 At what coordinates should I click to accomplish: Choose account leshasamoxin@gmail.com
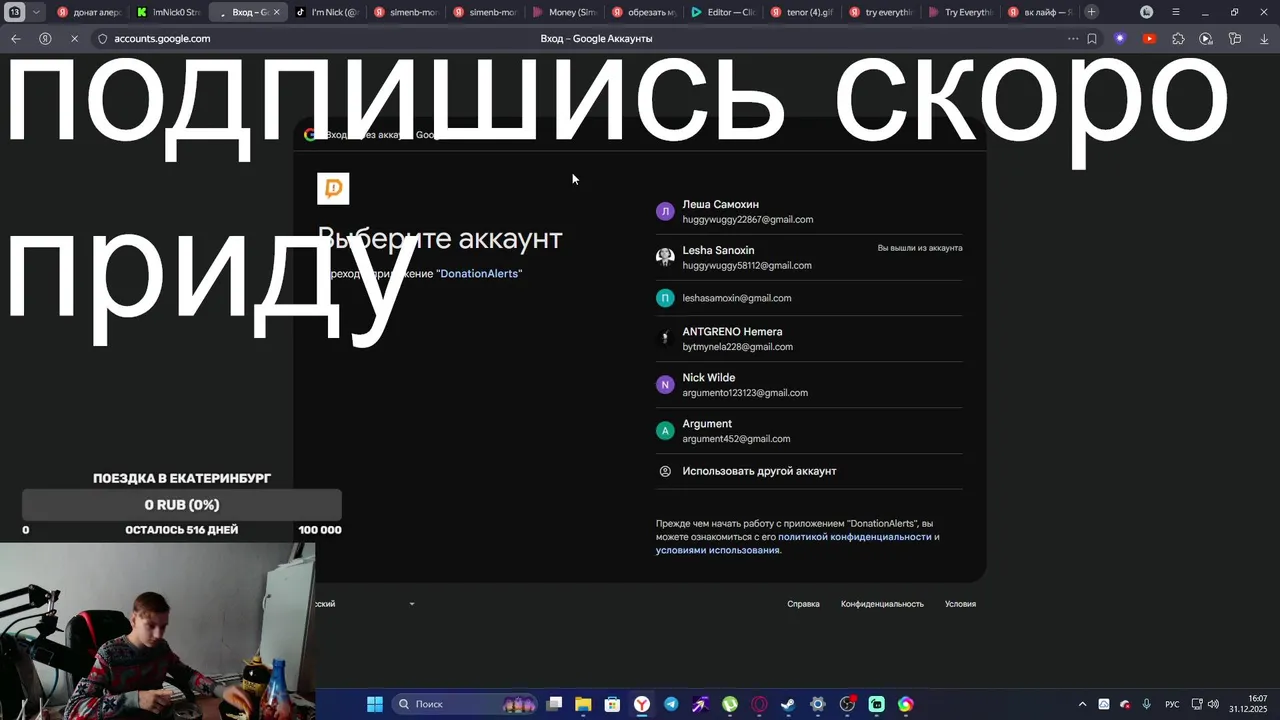click(809, 298)
